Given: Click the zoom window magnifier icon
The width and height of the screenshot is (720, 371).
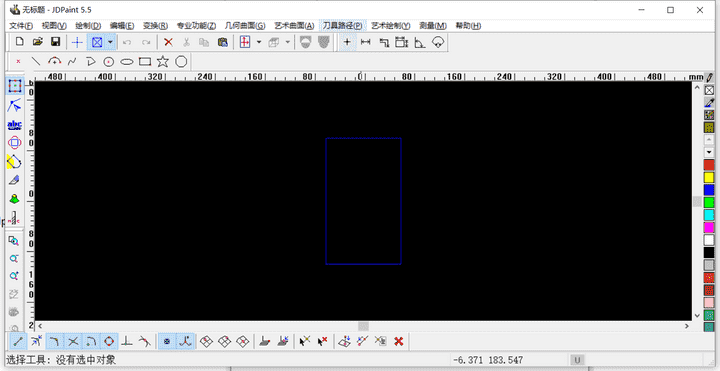Looking at the screenshot, I should click(x=14, y=241).
